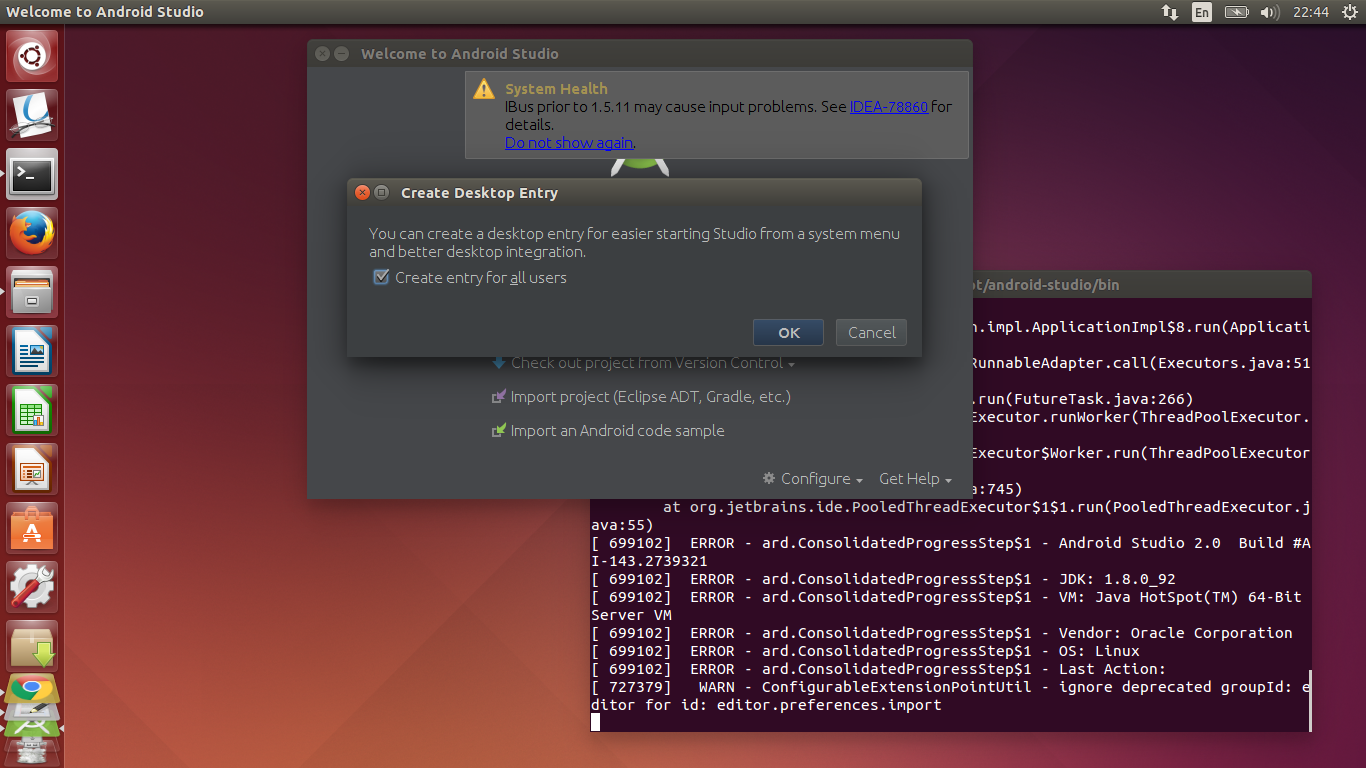Click the Do not show again link

click(x=569, y=142)
